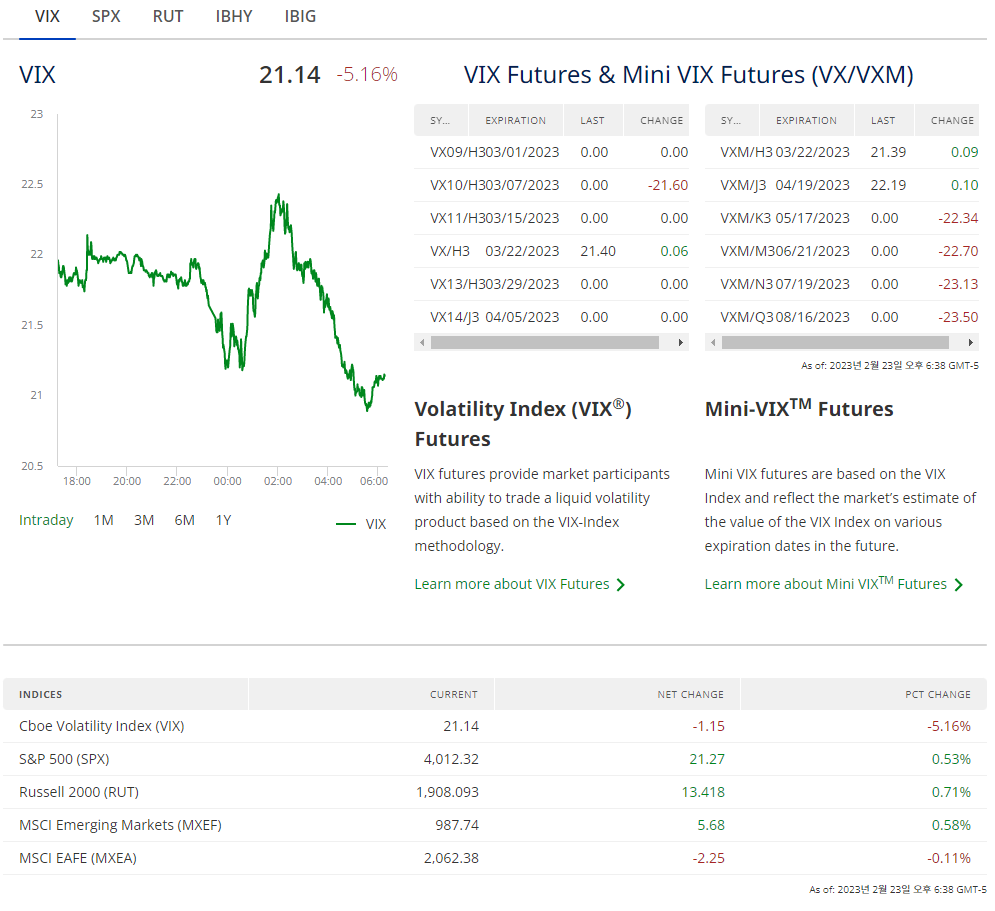Click VIX value 21.14 in chart header
Viewport: 995px width, 911px height.
[x=289, y=75]
